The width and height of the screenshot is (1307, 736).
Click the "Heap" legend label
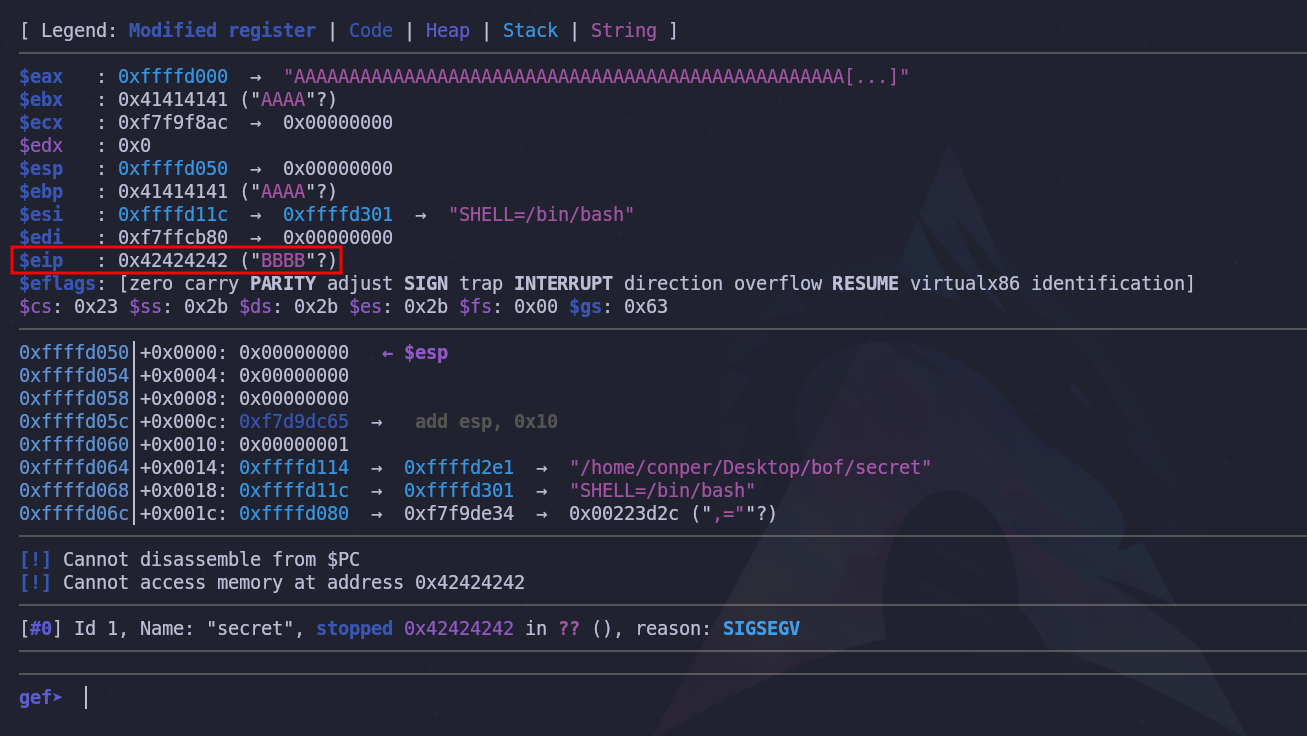447,30
